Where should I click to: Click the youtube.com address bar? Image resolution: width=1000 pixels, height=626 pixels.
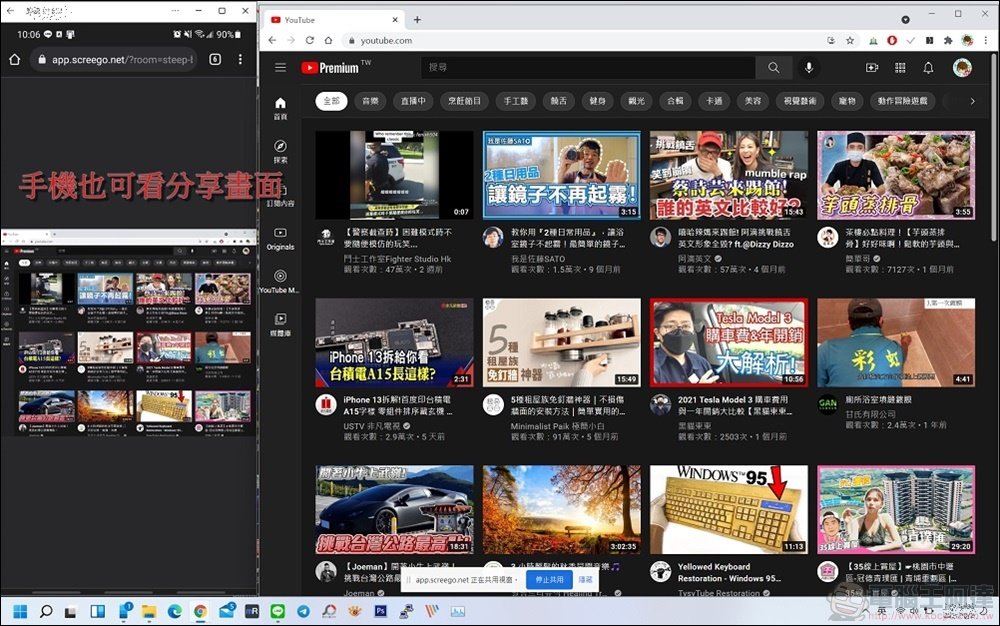pos(584,40)
